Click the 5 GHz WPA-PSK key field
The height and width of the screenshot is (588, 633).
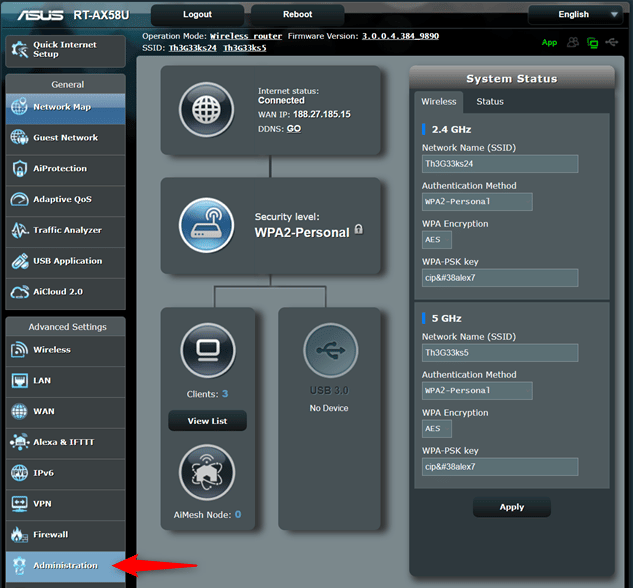click(500, 467)
